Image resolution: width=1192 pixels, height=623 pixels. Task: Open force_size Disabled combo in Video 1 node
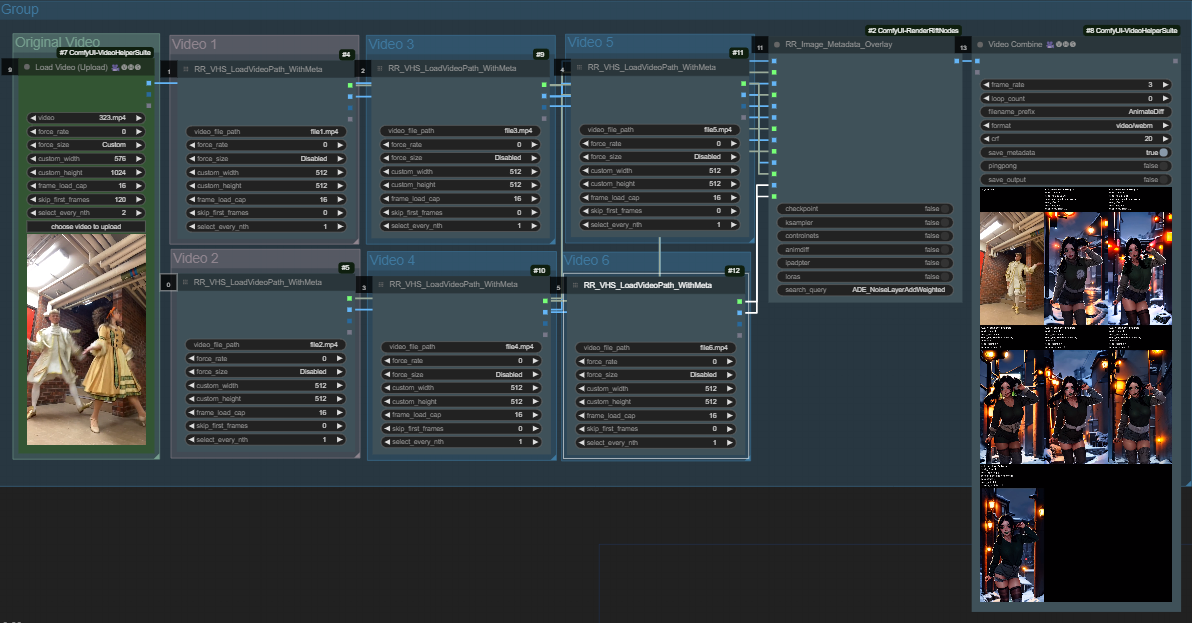(266, 159)
